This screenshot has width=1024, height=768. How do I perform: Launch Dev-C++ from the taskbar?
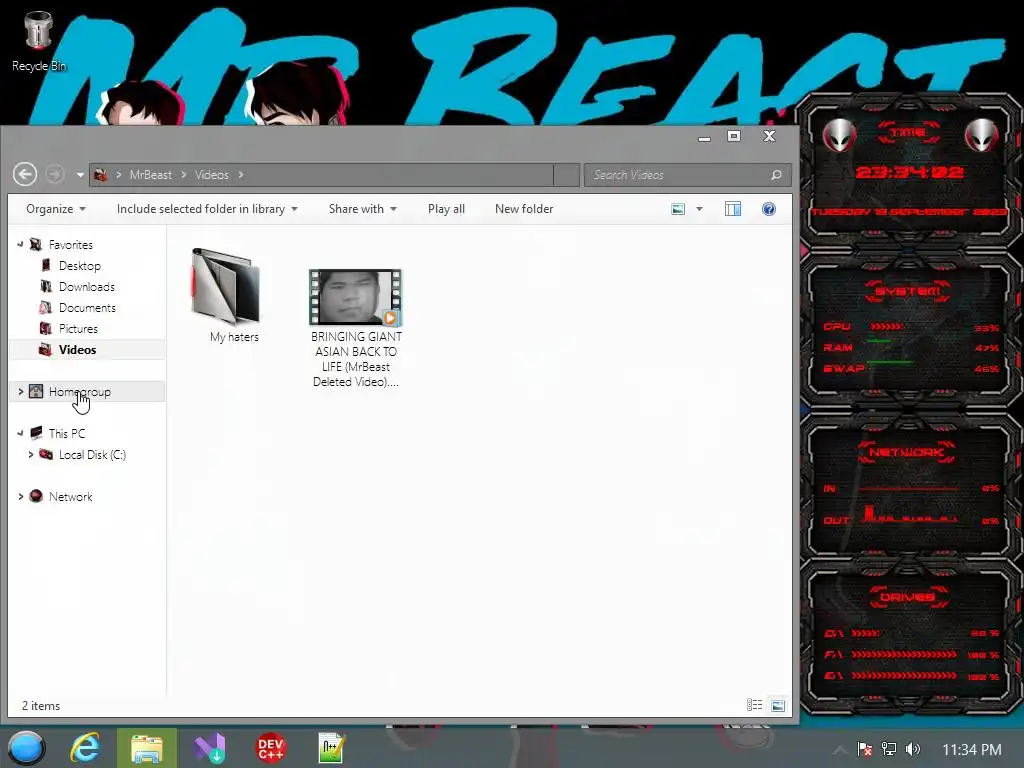[270, 748]
